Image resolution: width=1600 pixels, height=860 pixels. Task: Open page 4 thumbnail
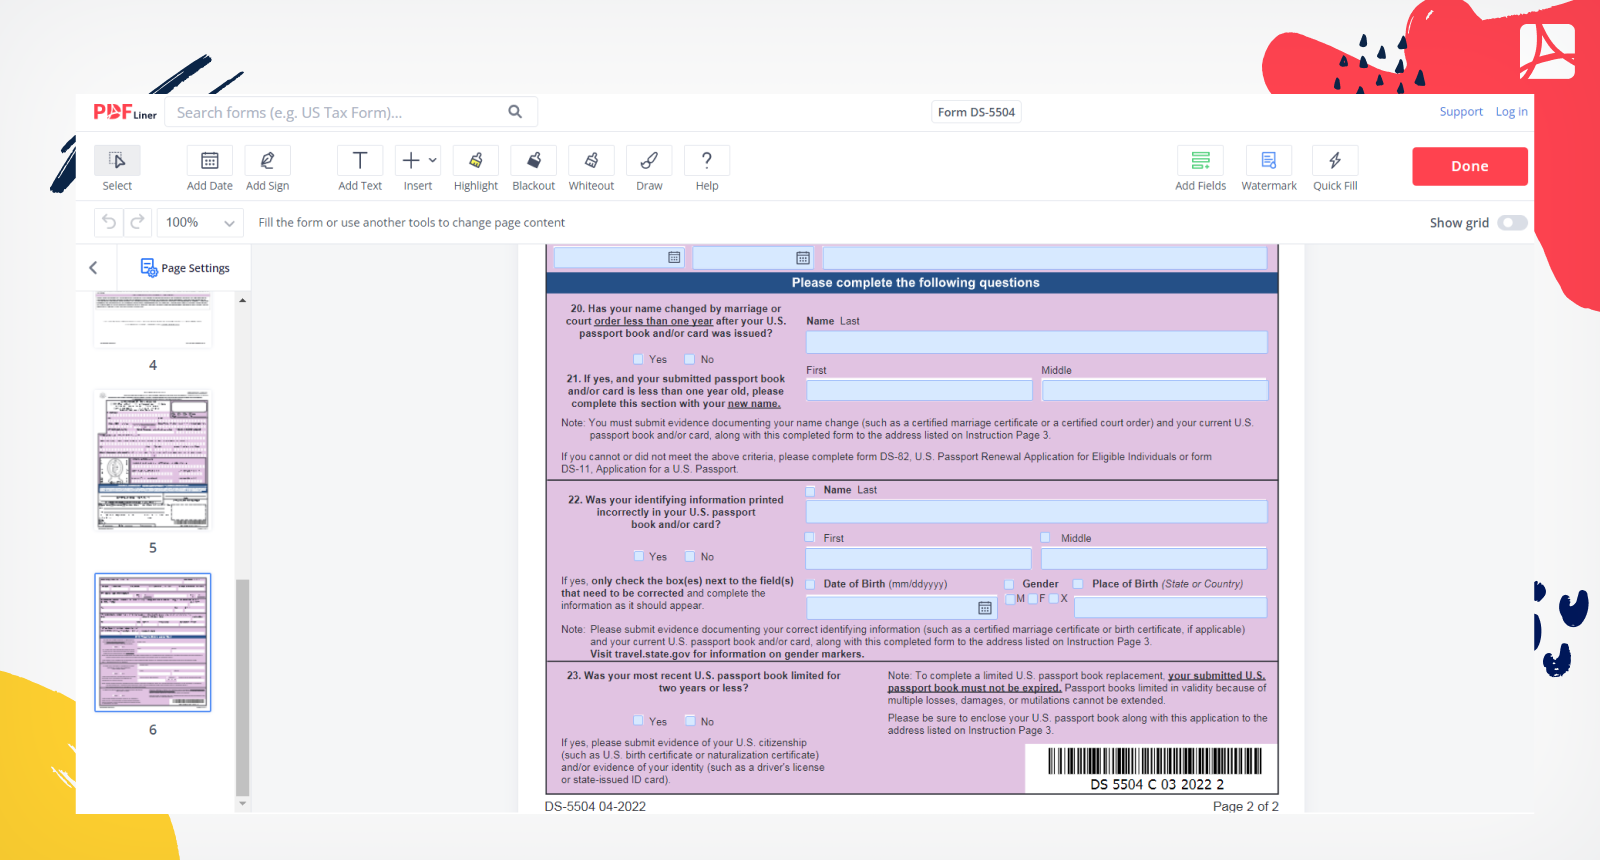point(153,320)
